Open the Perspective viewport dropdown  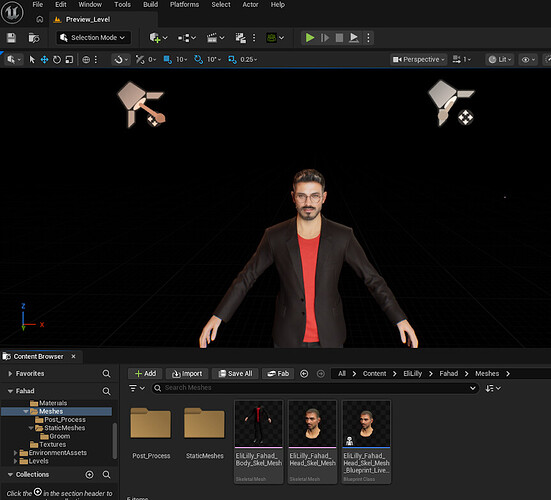coord(419,60)
